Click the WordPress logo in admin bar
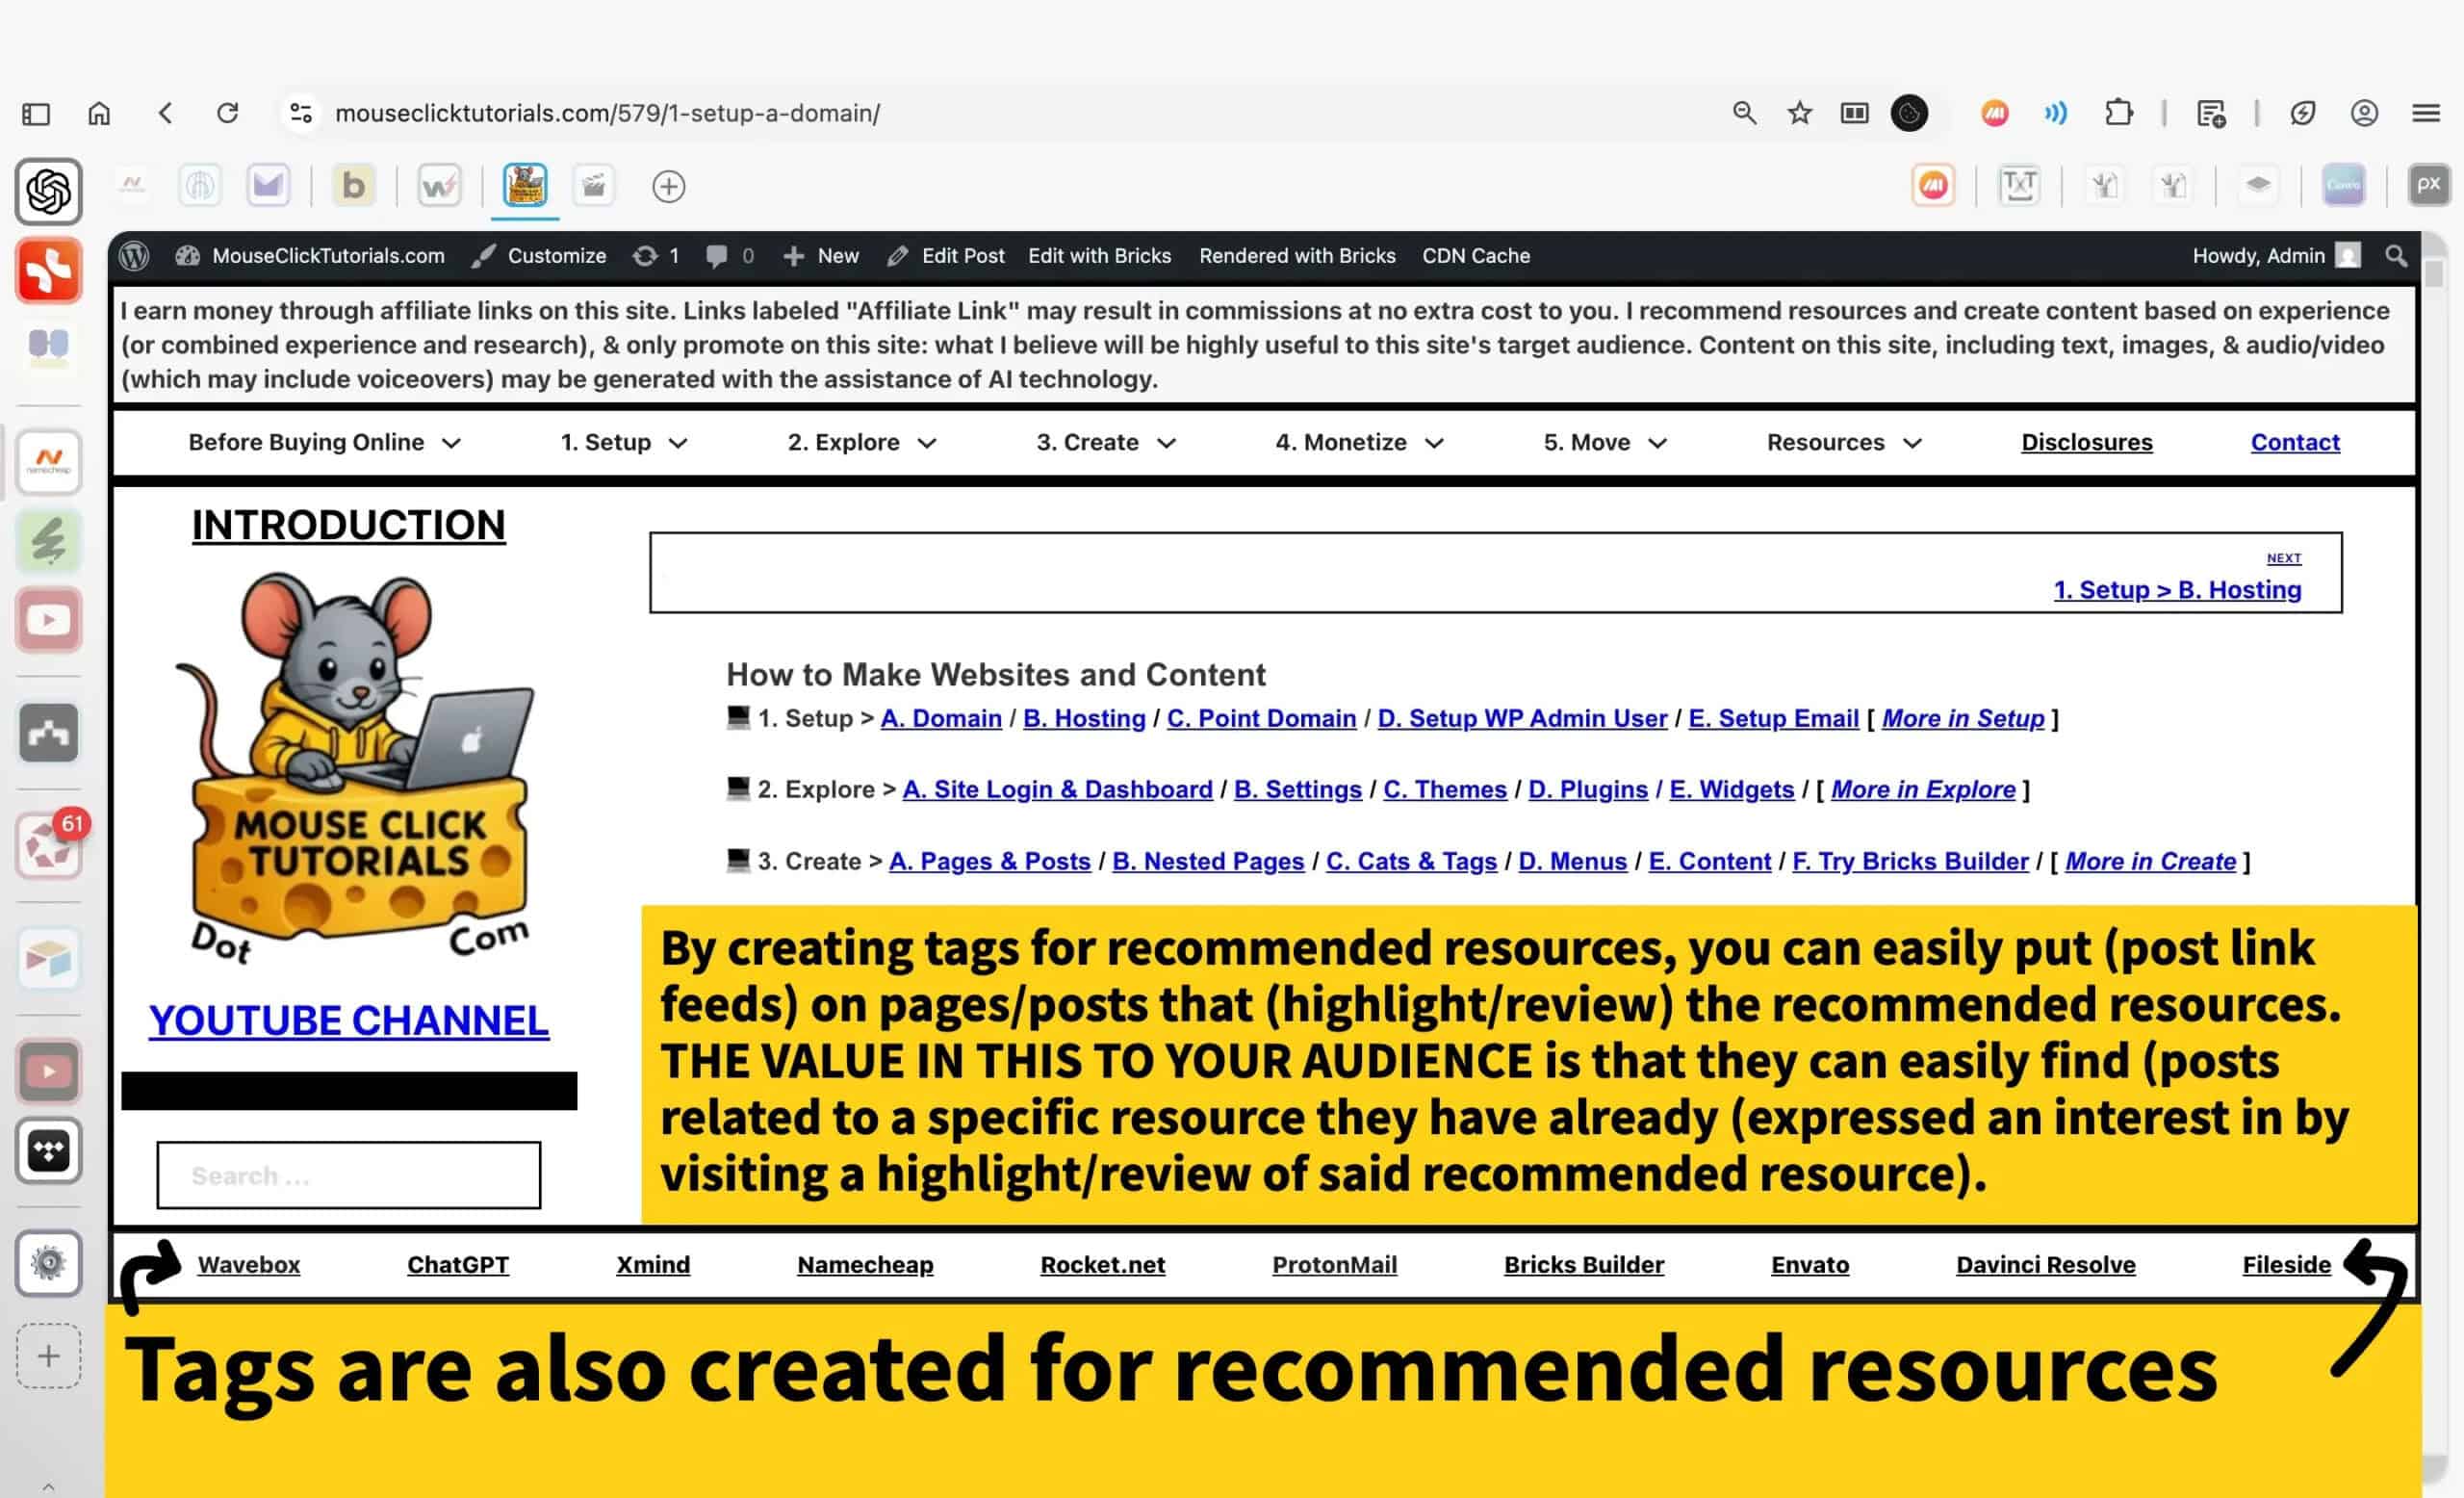Viewport: 2464px width, 1498px height. click(x=134, y=256)
